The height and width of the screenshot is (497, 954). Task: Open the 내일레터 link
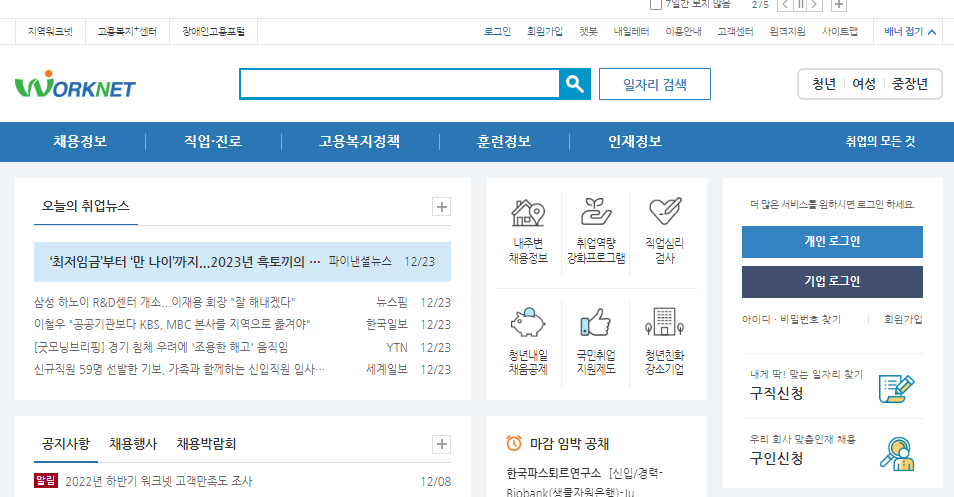631,32
